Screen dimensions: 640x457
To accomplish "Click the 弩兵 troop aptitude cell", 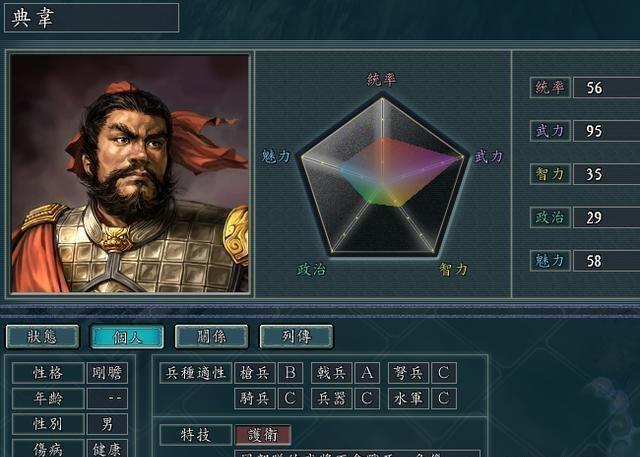I will (x=408, y=373).
